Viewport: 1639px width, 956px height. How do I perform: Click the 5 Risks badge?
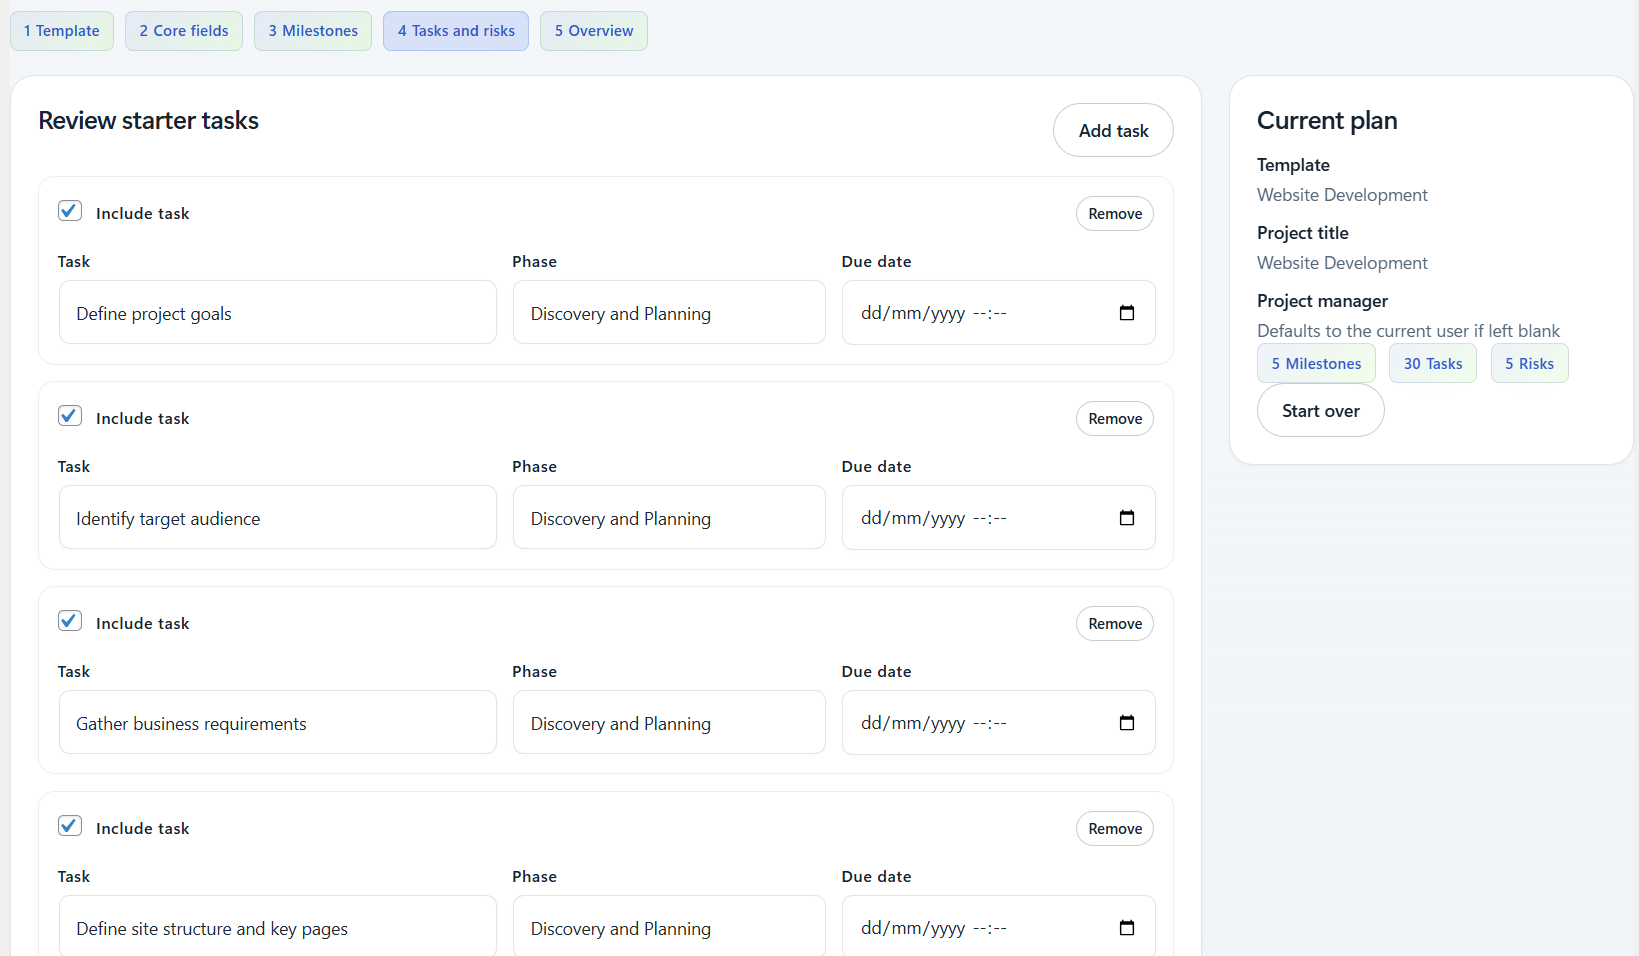coord(1529,364)
